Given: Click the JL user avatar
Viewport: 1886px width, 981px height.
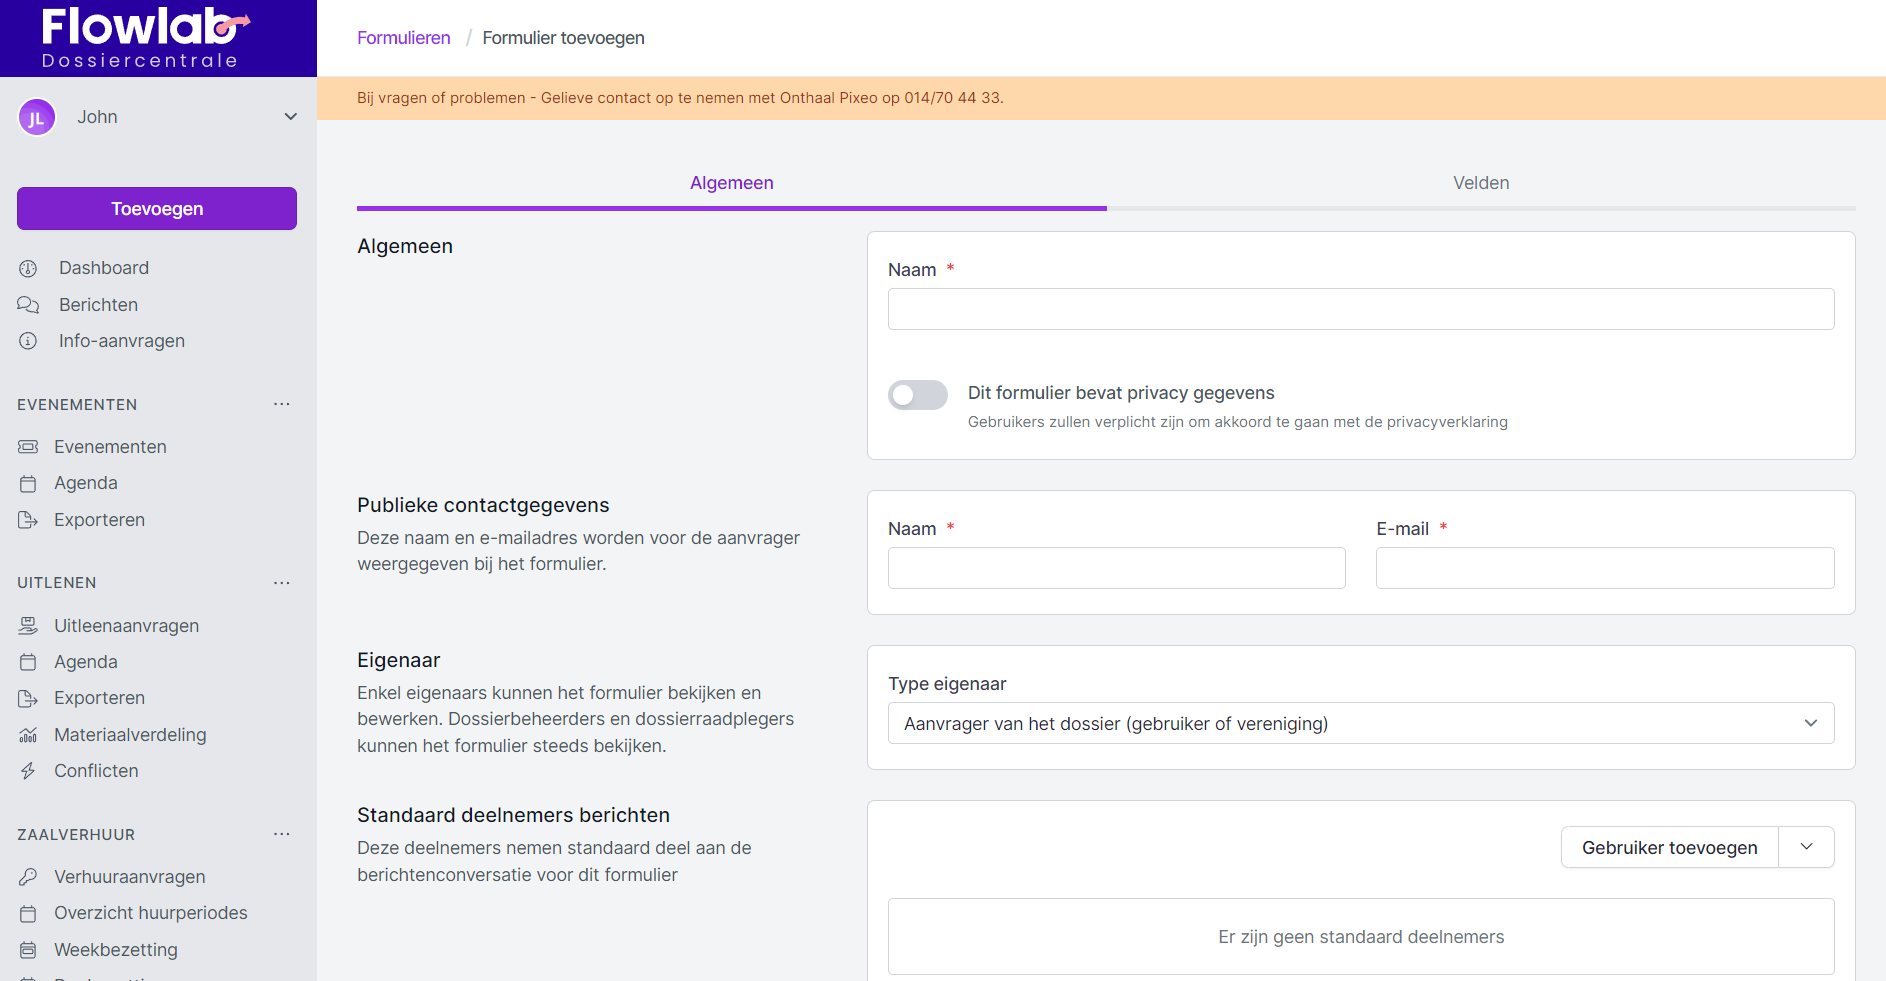Looking at the screenshot, I should pos(37,118).
